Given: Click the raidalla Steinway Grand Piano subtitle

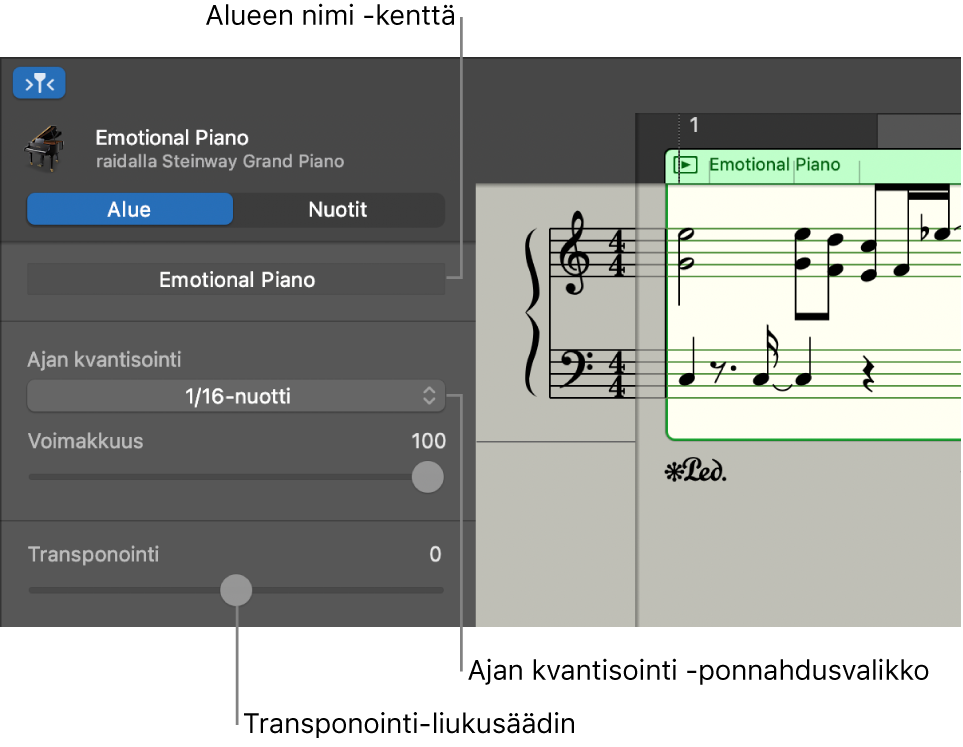Looking at the screenshot, I should [220, 162].
